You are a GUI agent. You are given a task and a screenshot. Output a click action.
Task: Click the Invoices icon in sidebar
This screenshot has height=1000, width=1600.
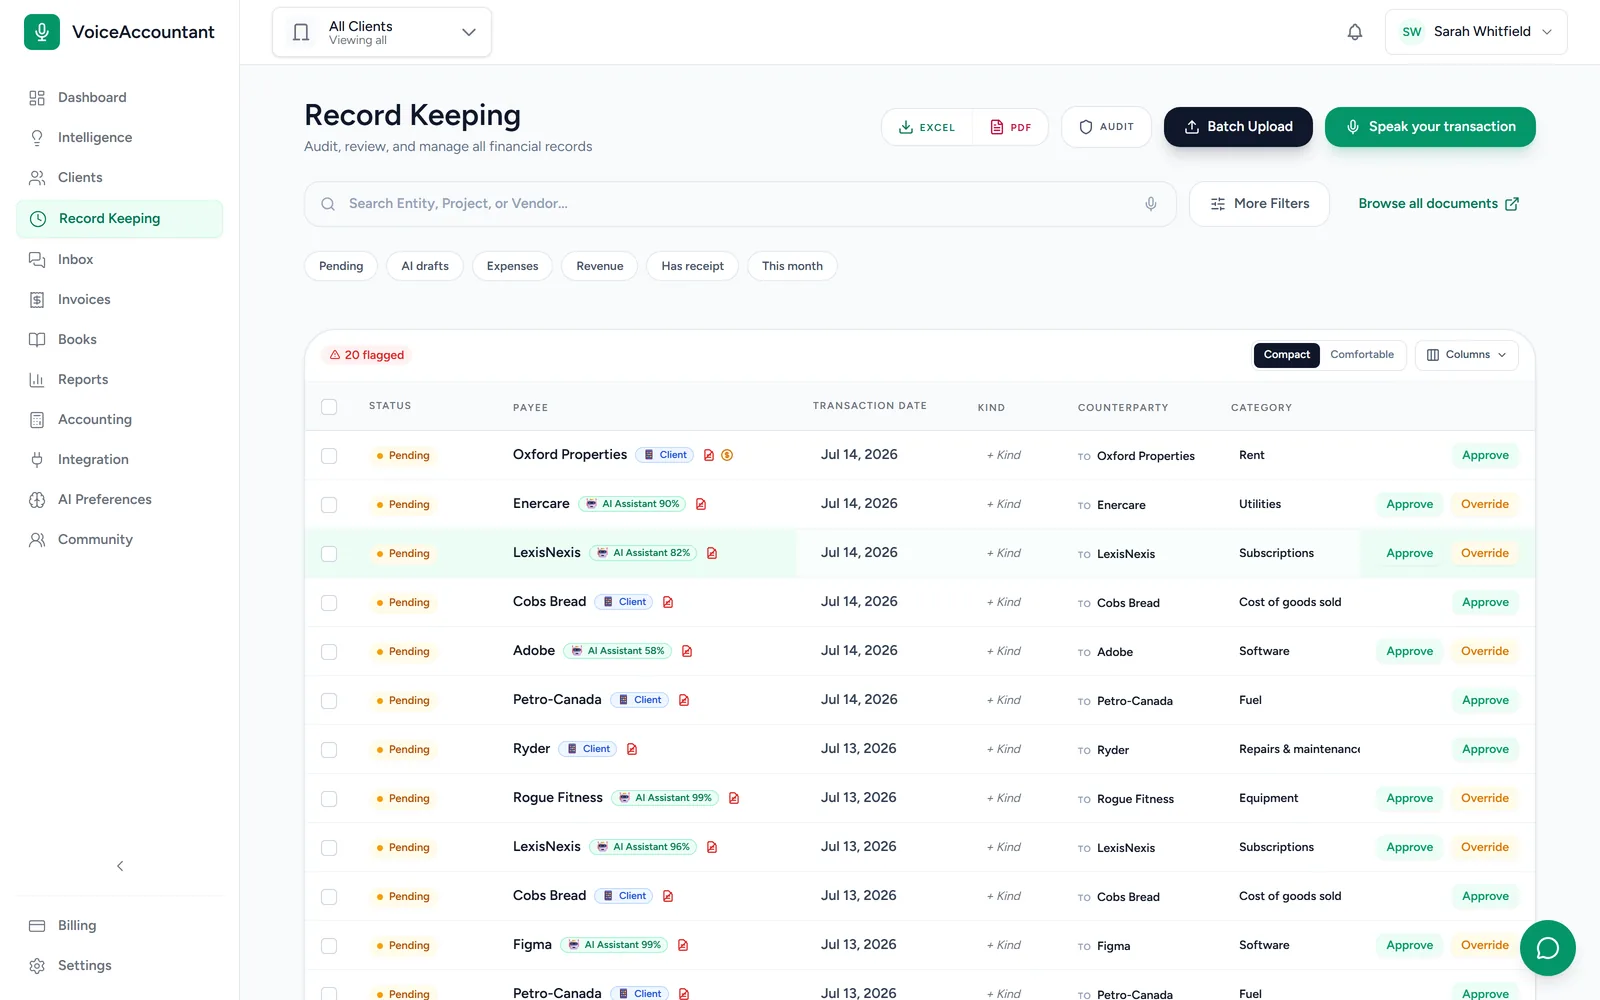coord(37,300)
